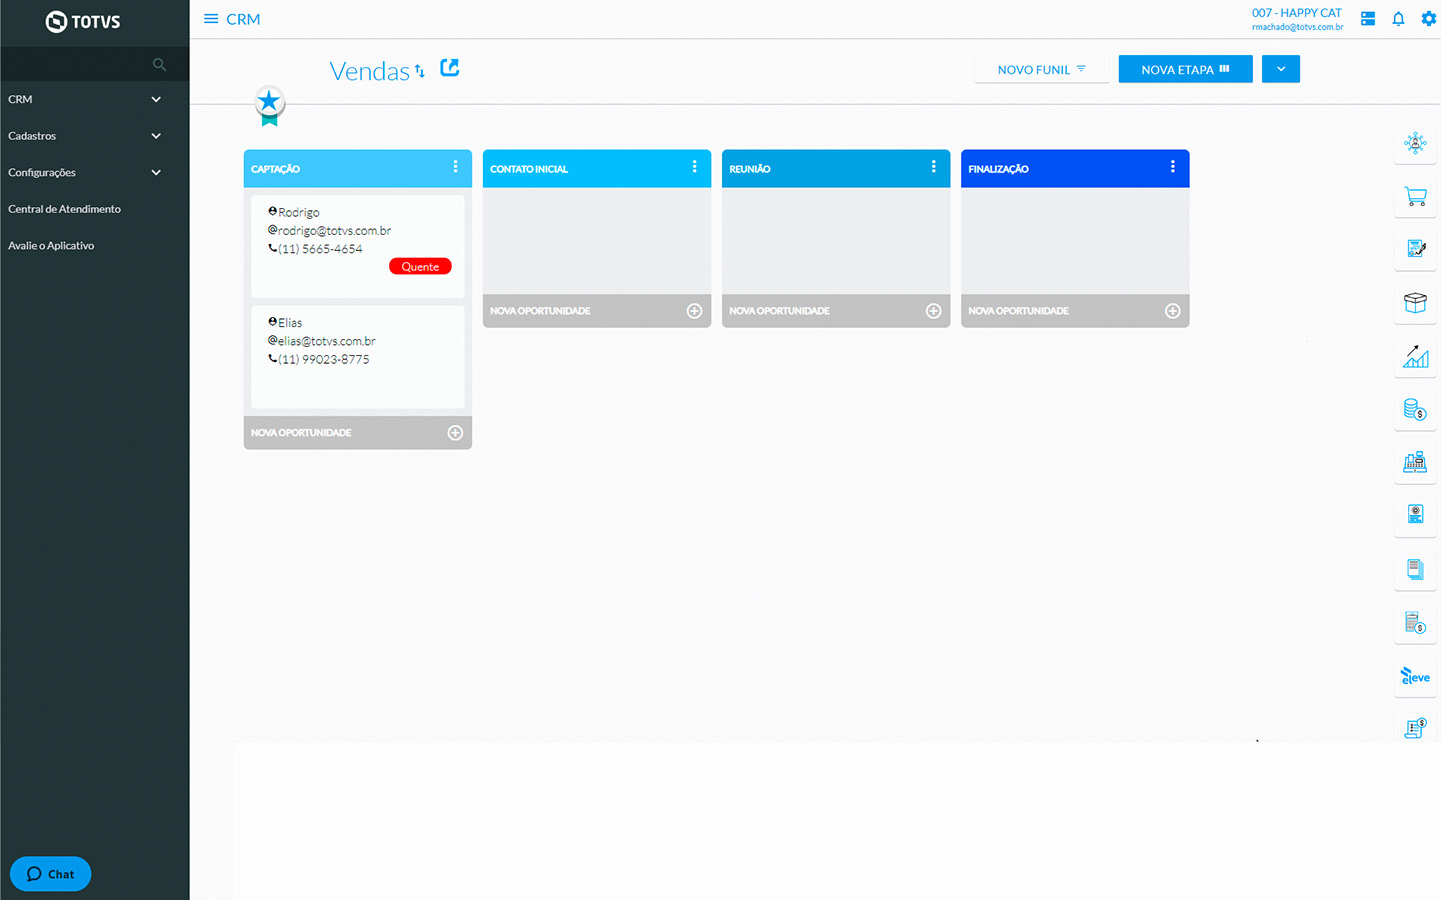Screen dimensions: 1441x900
Task: Open the growth chart icon in right sidebar
Action: point(1415,357)
